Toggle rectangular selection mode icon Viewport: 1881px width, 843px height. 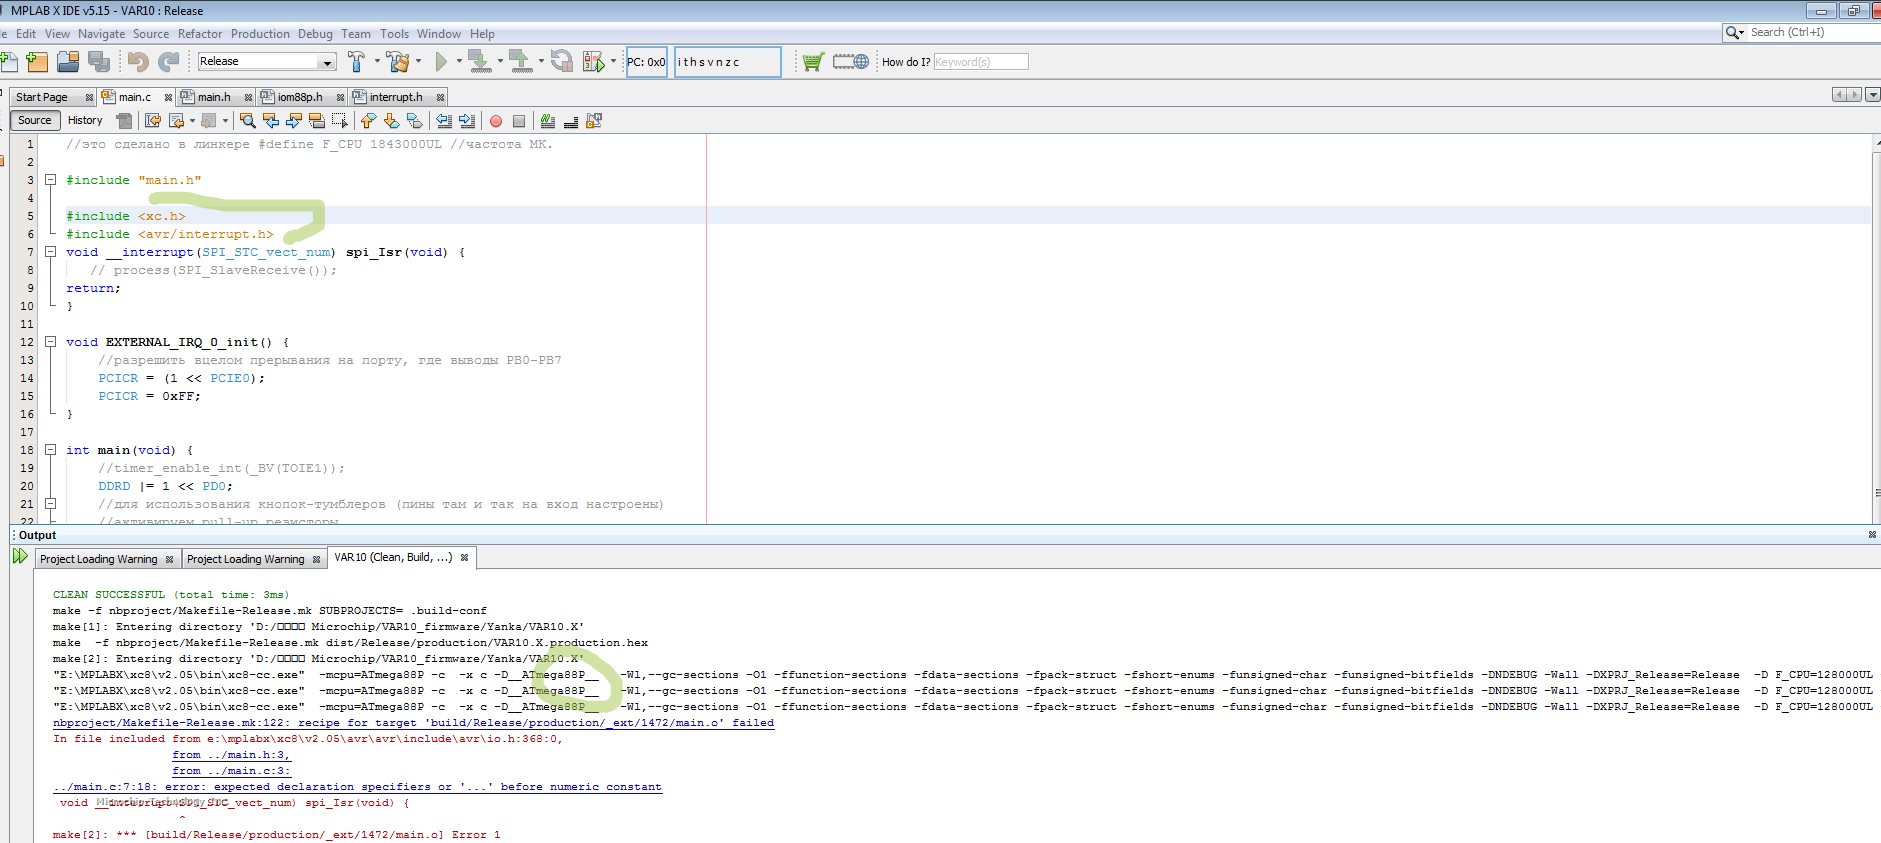[x=339, y=121]
